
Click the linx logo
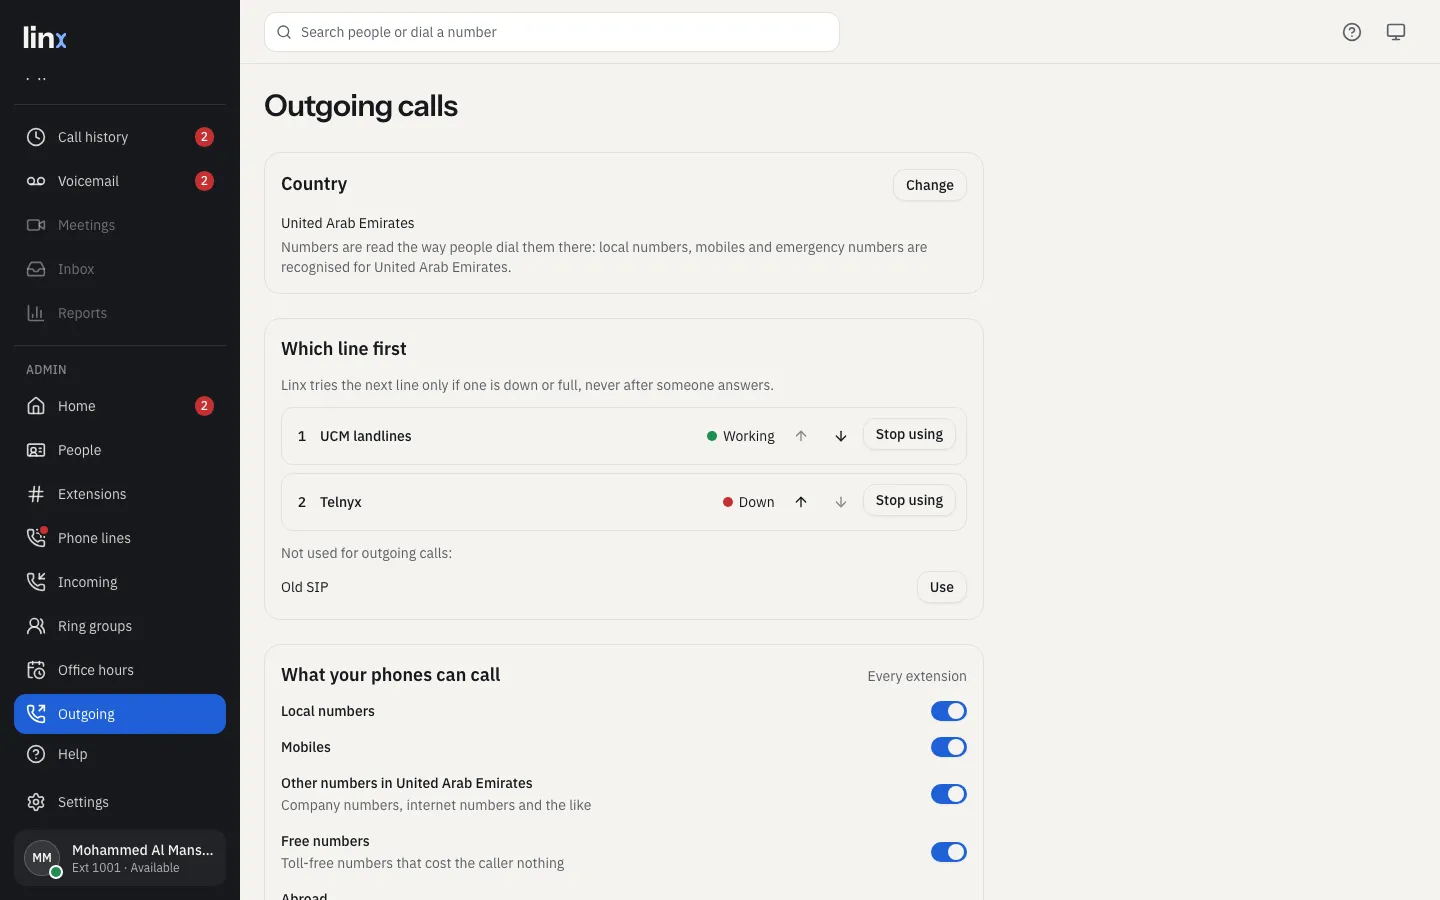[x=45, y=38]
